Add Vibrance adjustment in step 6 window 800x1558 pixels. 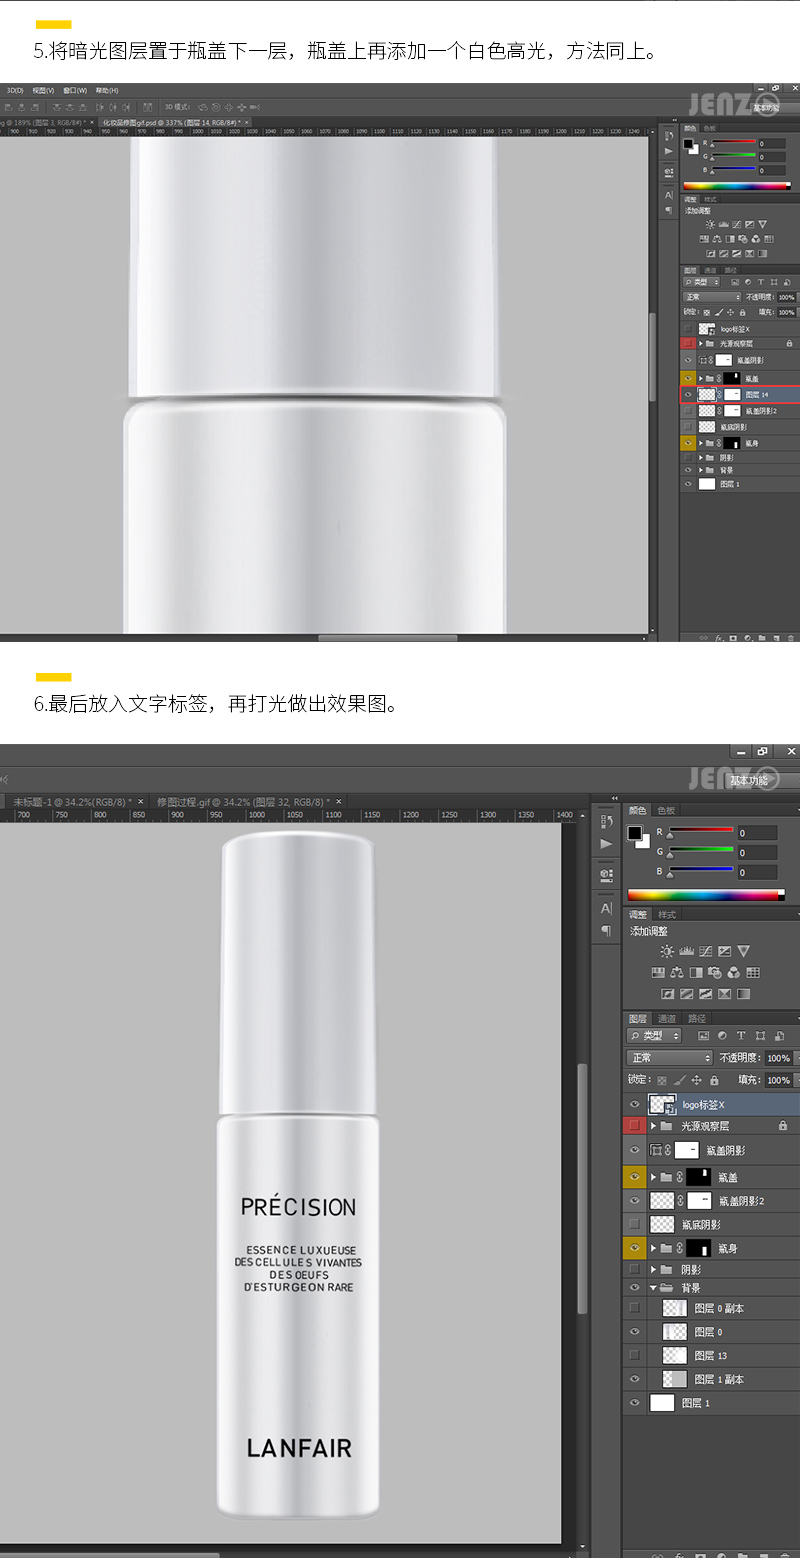coord(744,951)
